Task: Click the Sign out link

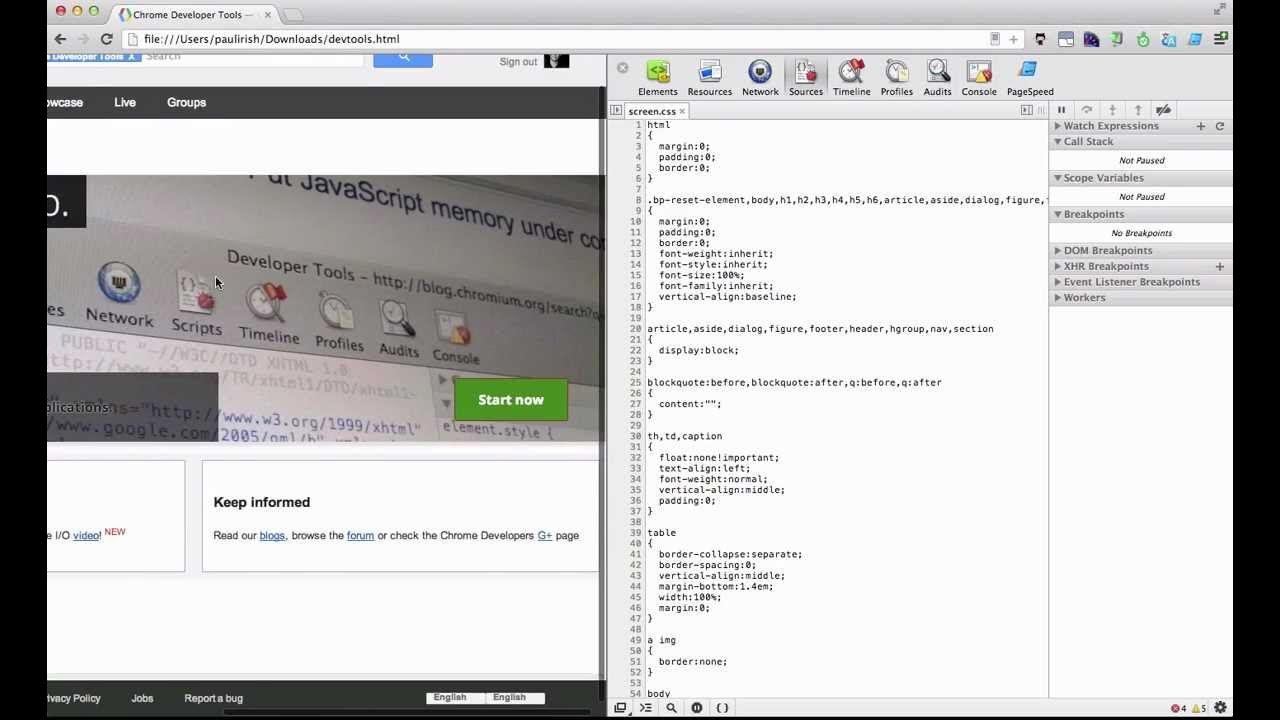Action: pos(518,62)
